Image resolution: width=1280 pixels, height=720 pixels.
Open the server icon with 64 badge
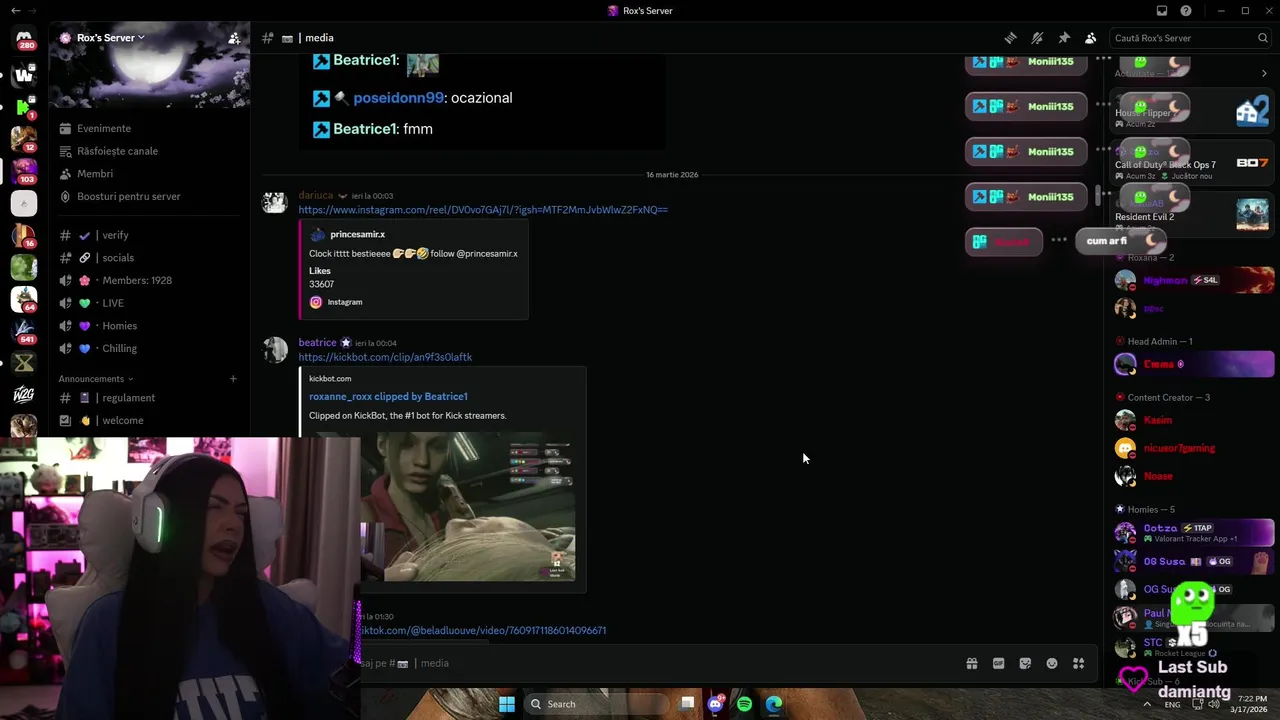[24, 299]
